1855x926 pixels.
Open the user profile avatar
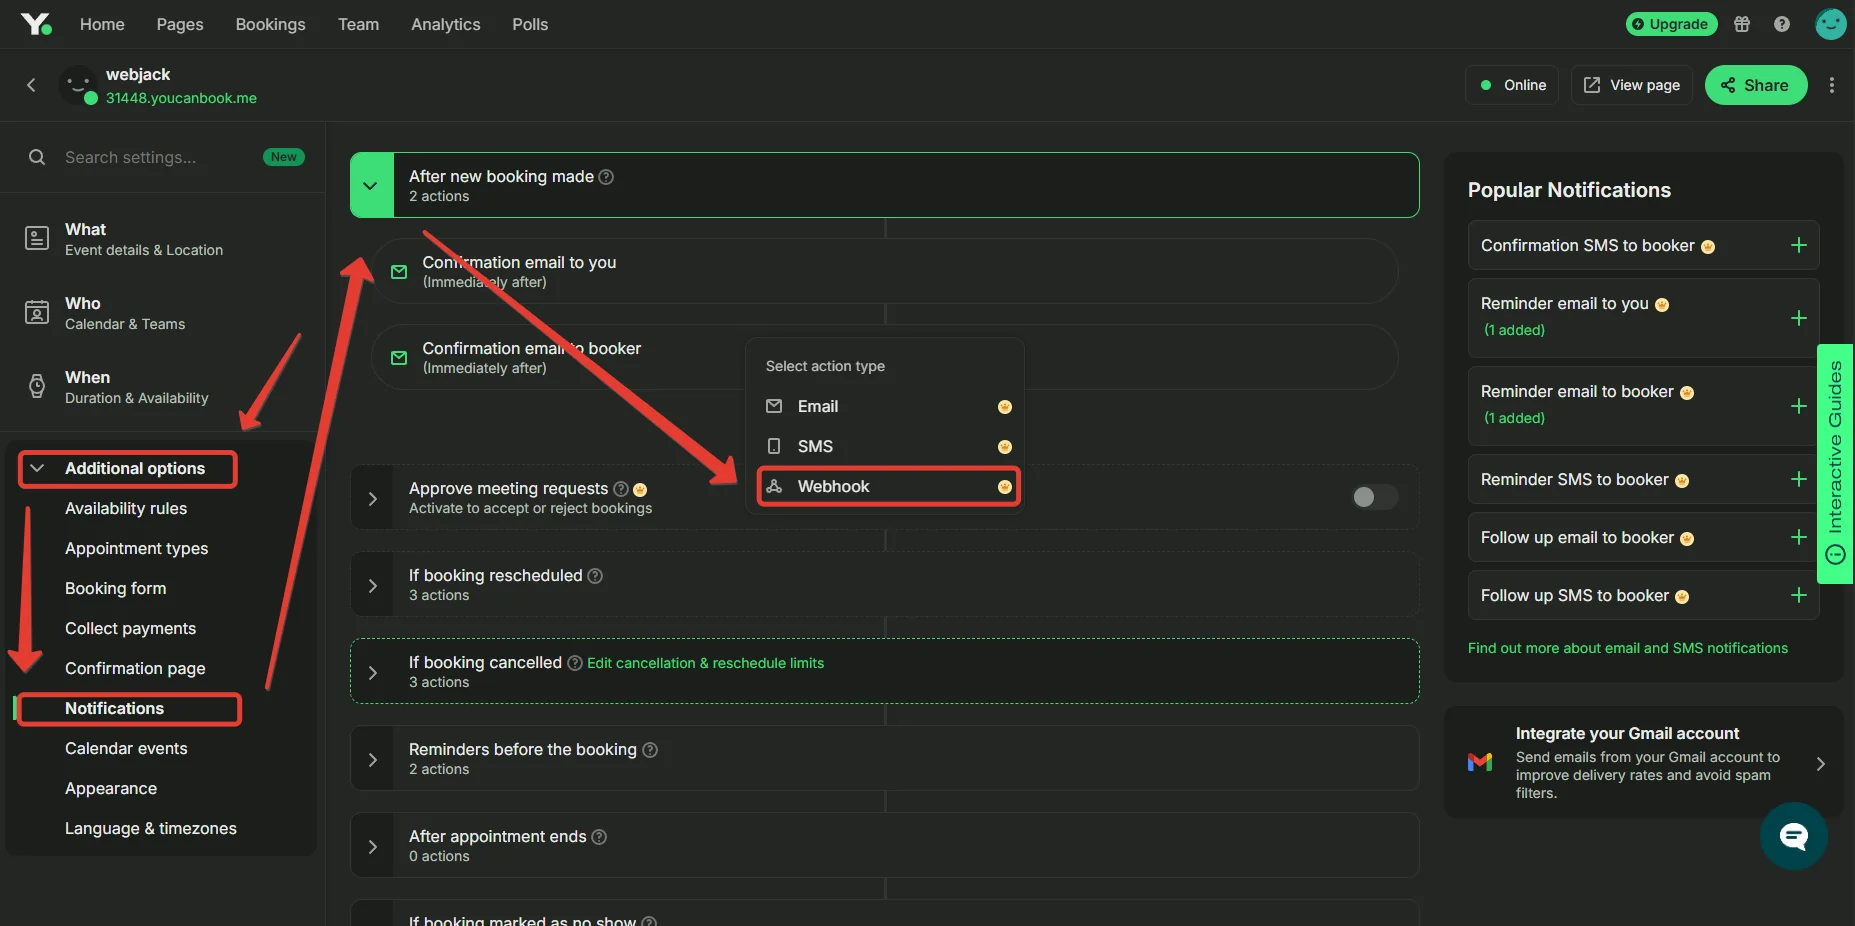[x=1831, y=24]
